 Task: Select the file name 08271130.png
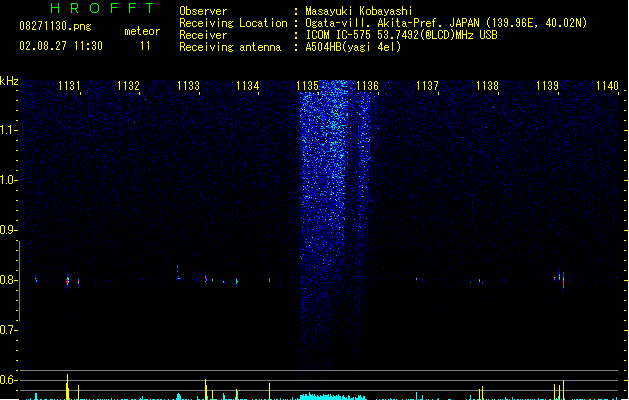55,26
